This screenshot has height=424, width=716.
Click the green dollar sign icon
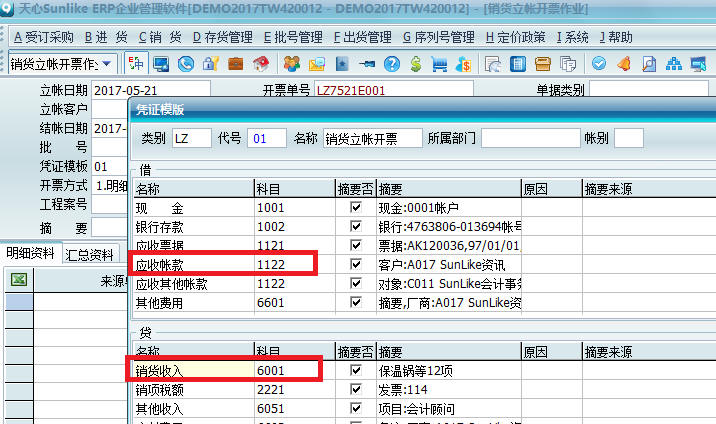(416, 64)
